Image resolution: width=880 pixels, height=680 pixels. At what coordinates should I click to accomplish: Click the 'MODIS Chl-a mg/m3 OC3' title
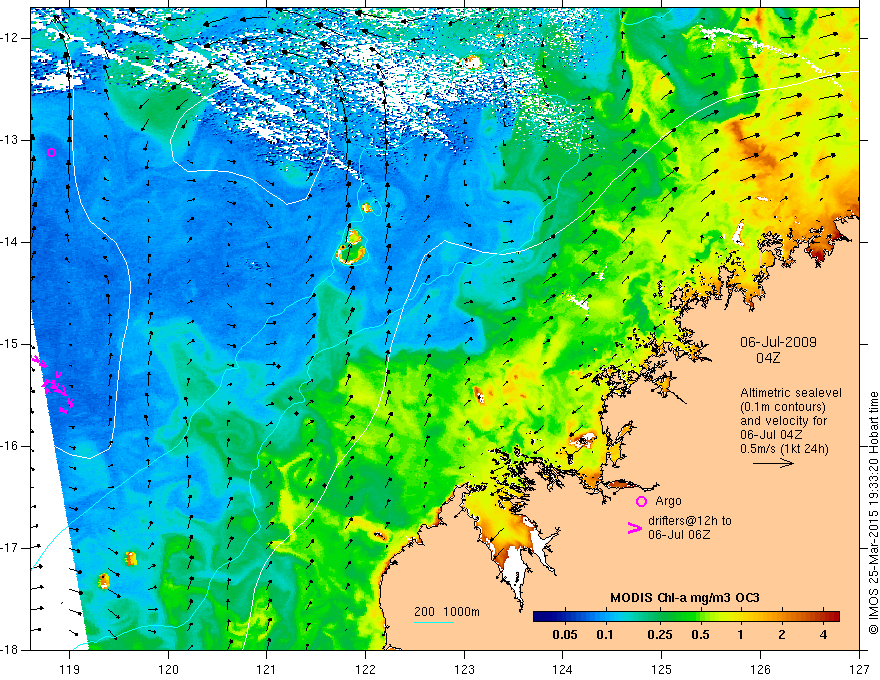(684, 598)
